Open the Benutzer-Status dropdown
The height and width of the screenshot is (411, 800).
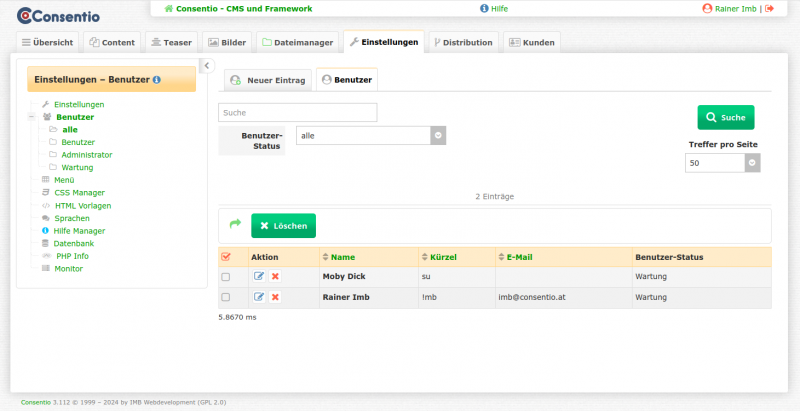(438, 135)
